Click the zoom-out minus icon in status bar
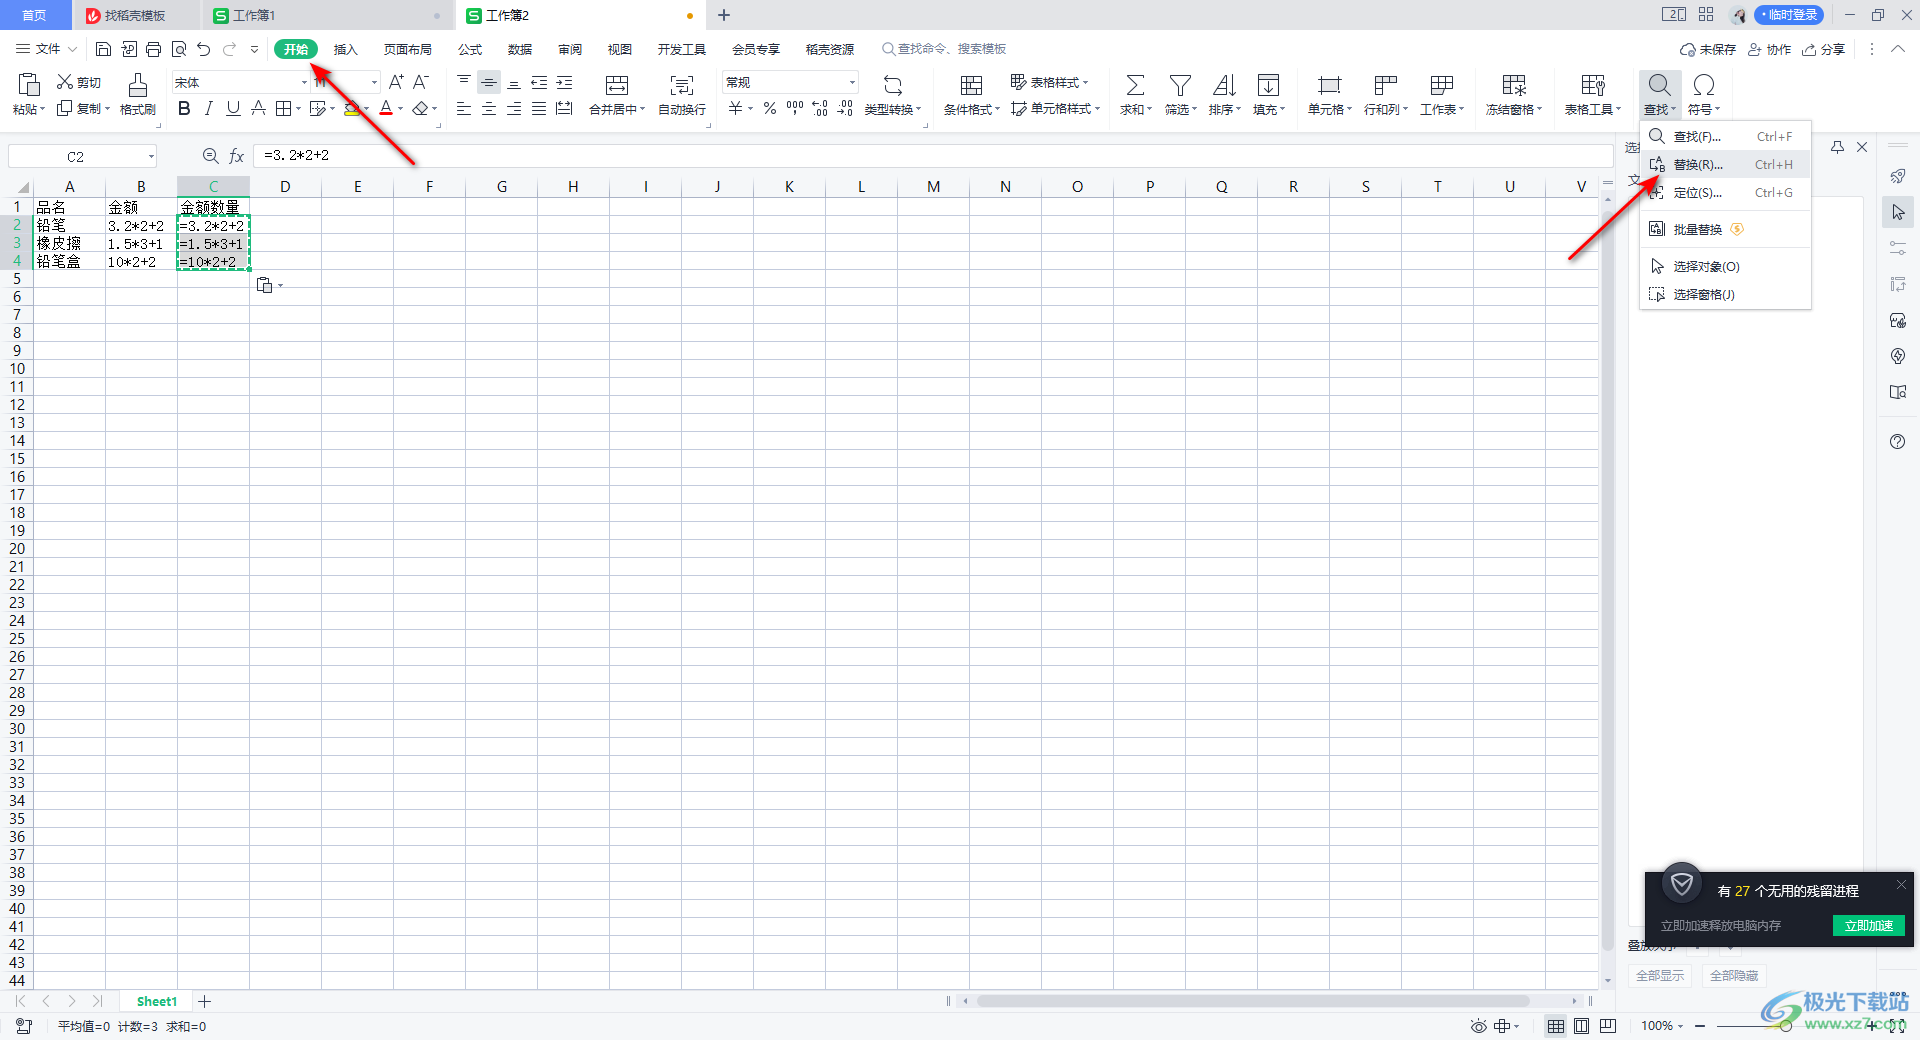The image size is (1920, 1040). pos(1700,1026)
